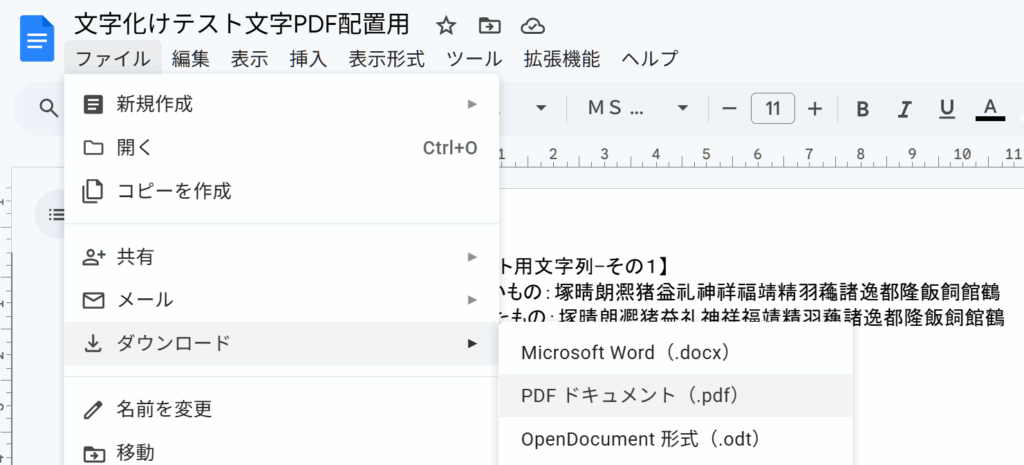Open the document outline list icon

coord(57,214)
